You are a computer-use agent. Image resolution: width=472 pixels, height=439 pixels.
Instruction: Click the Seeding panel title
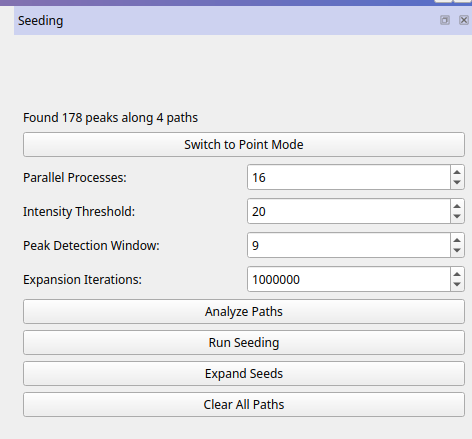40,21
